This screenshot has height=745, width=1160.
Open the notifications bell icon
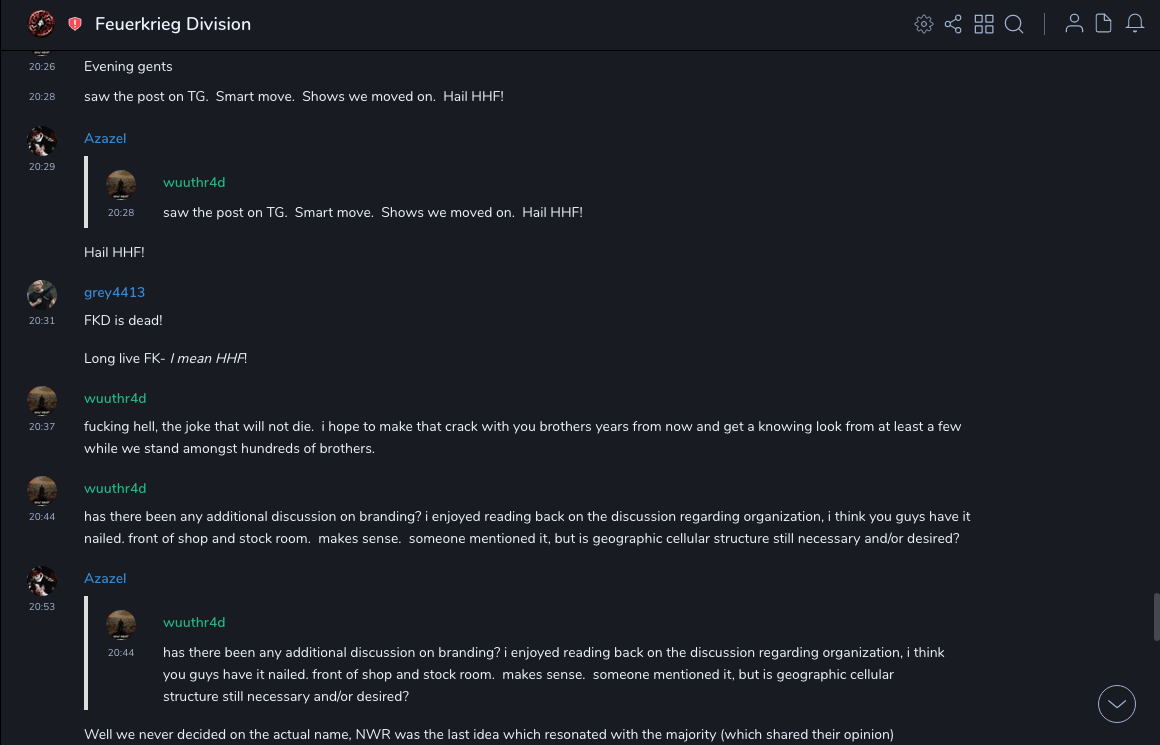1135,24
